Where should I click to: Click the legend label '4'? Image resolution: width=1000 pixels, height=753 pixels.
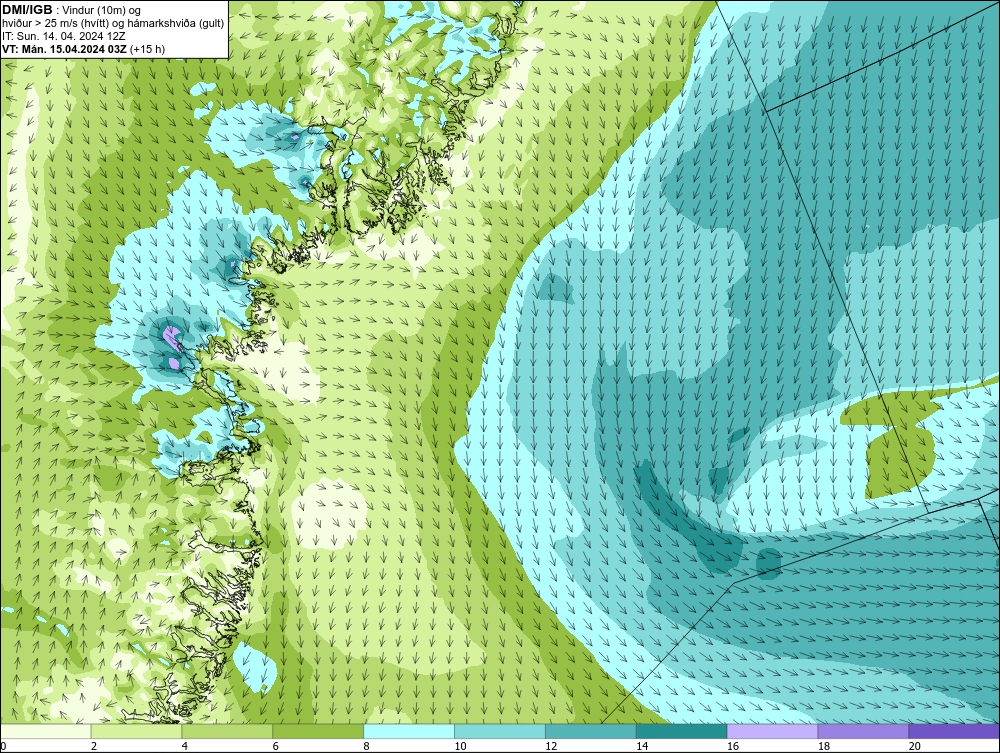(185, 746)
